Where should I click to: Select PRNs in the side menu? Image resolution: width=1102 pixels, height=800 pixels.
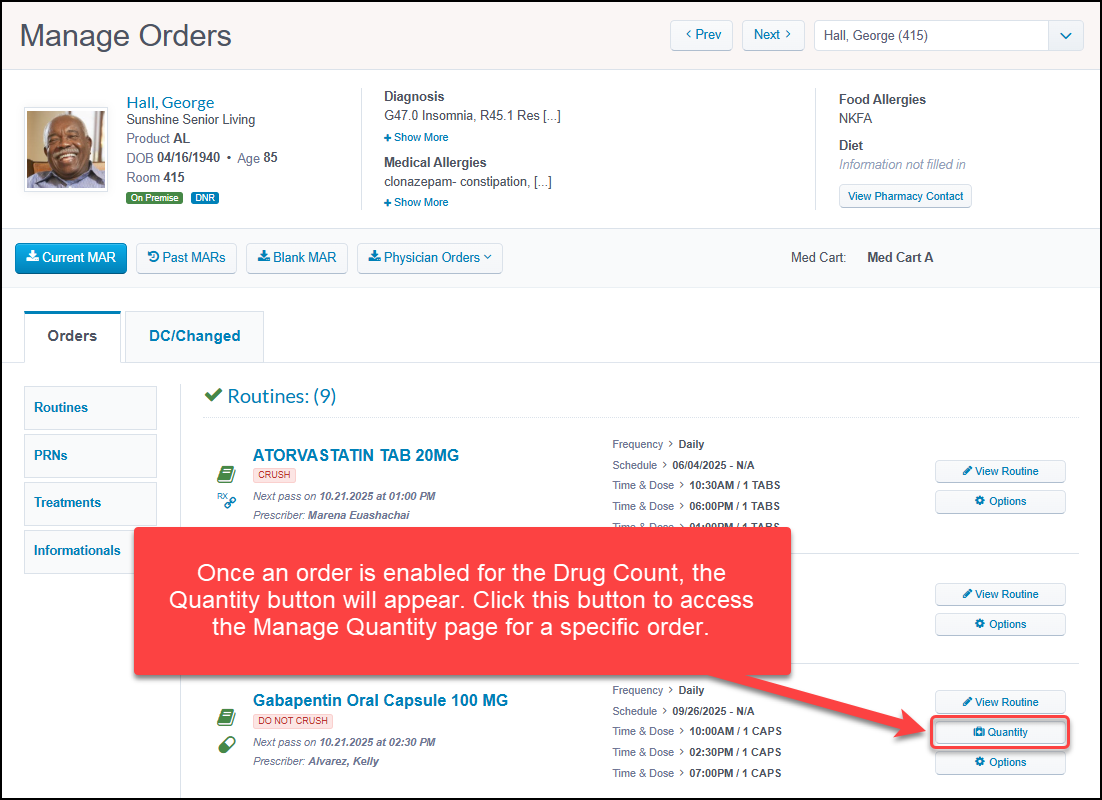click(91, 456)
